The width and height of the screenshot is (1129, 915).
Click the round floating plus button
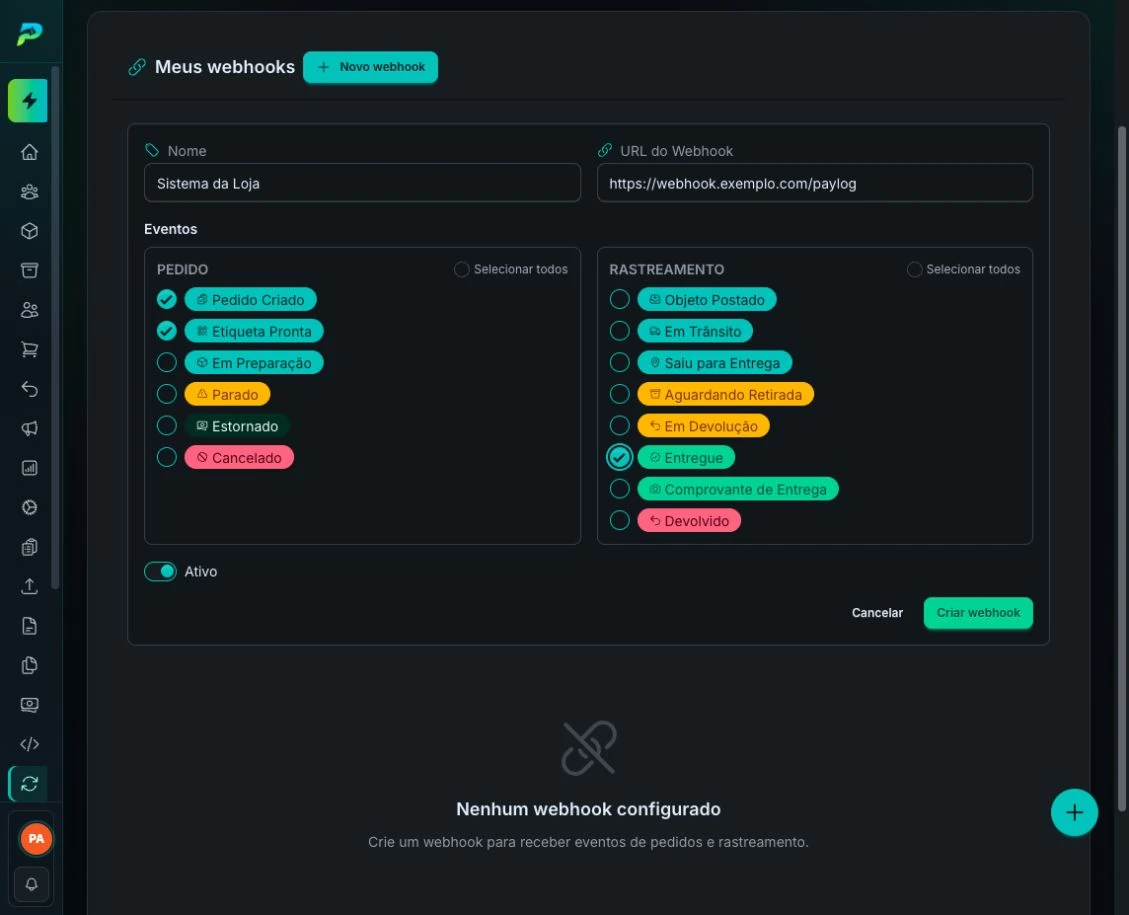coord(1074,813)
